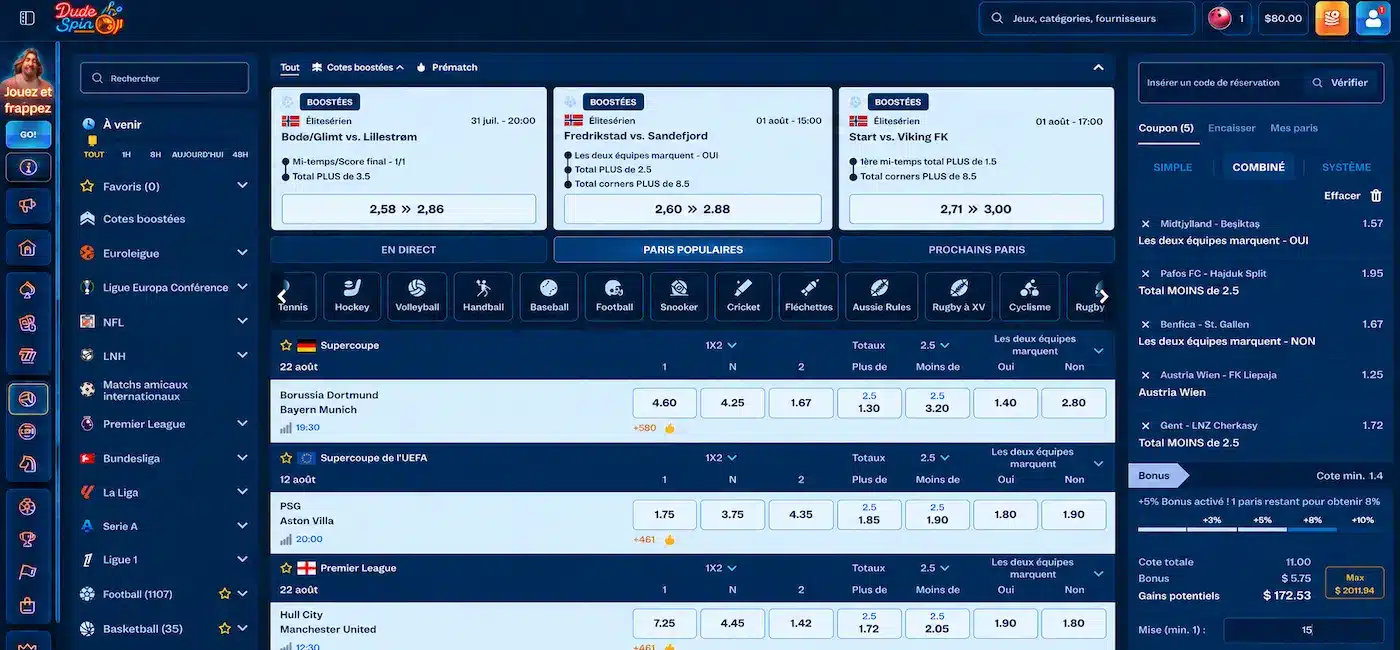Click the GO! button

pyautogui.click(x=28, y=134)
